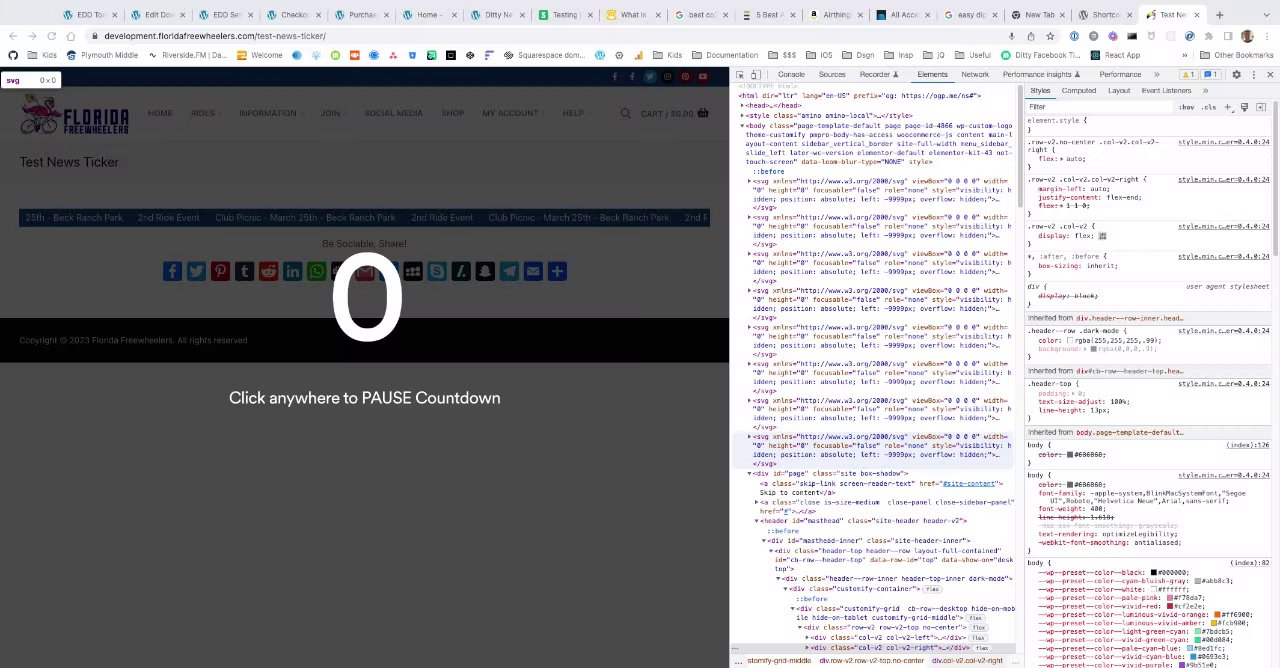Open DevTools settings gear
Viewport: 1280px width, 668px height.
click(1236, 75)
